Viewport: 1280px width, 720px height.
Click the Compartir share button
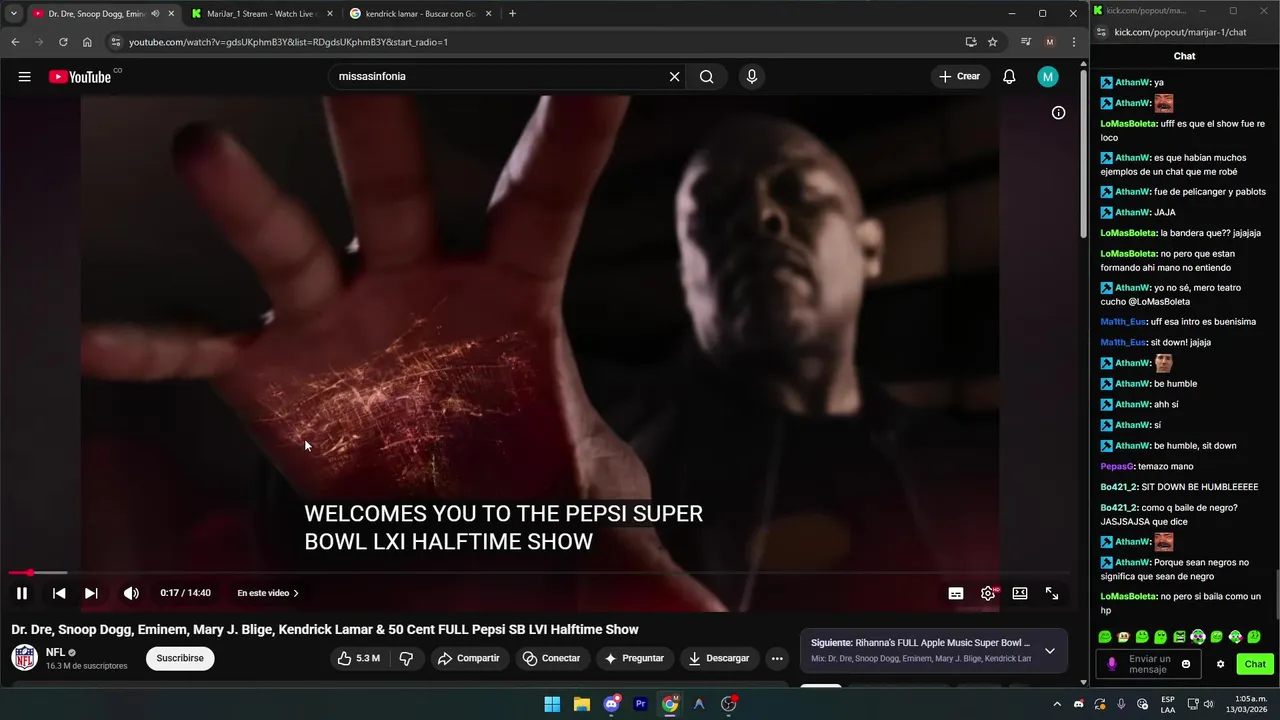[468, 658]
